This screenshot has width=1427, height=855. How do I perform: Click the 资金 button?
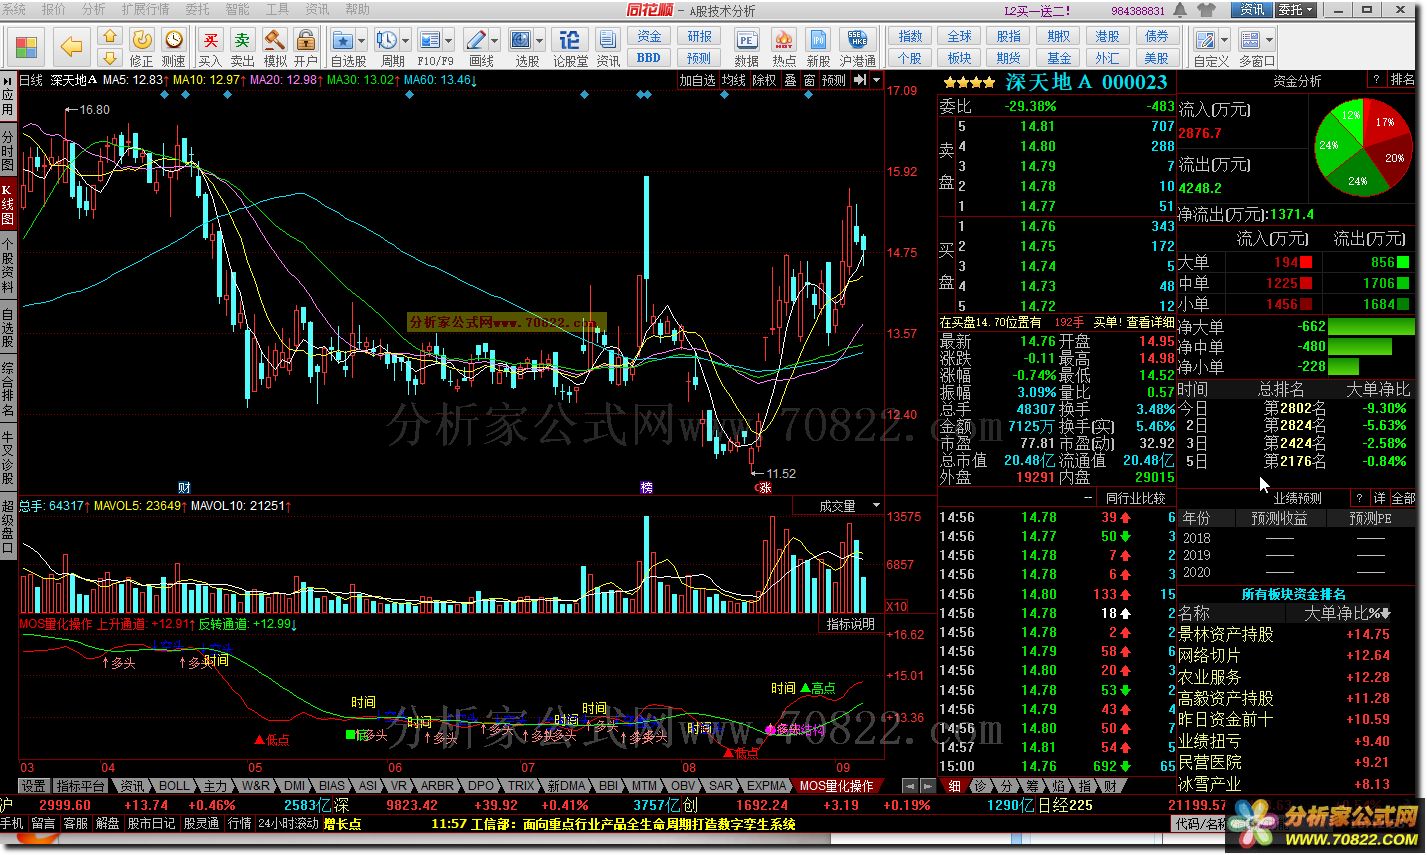(649, 36)
